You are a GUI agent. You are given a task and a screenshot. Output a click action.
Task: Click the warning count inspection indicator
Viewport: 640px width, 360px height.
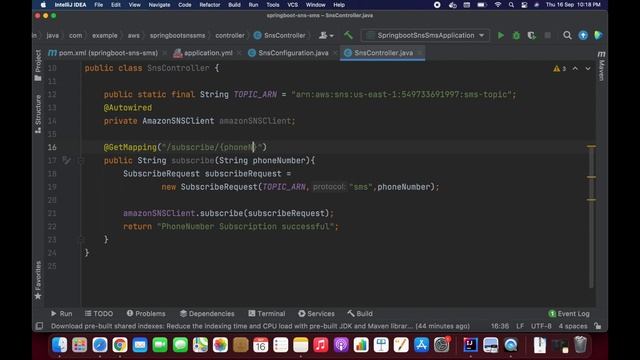[x=560, y=69]
